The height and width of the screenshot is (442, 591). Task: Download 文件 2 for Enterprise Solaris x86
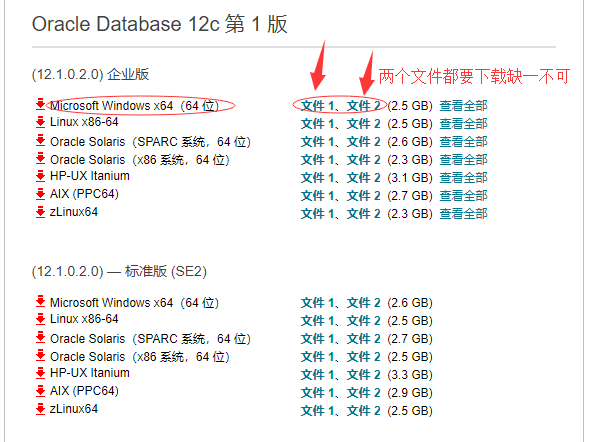pos(363,160)
